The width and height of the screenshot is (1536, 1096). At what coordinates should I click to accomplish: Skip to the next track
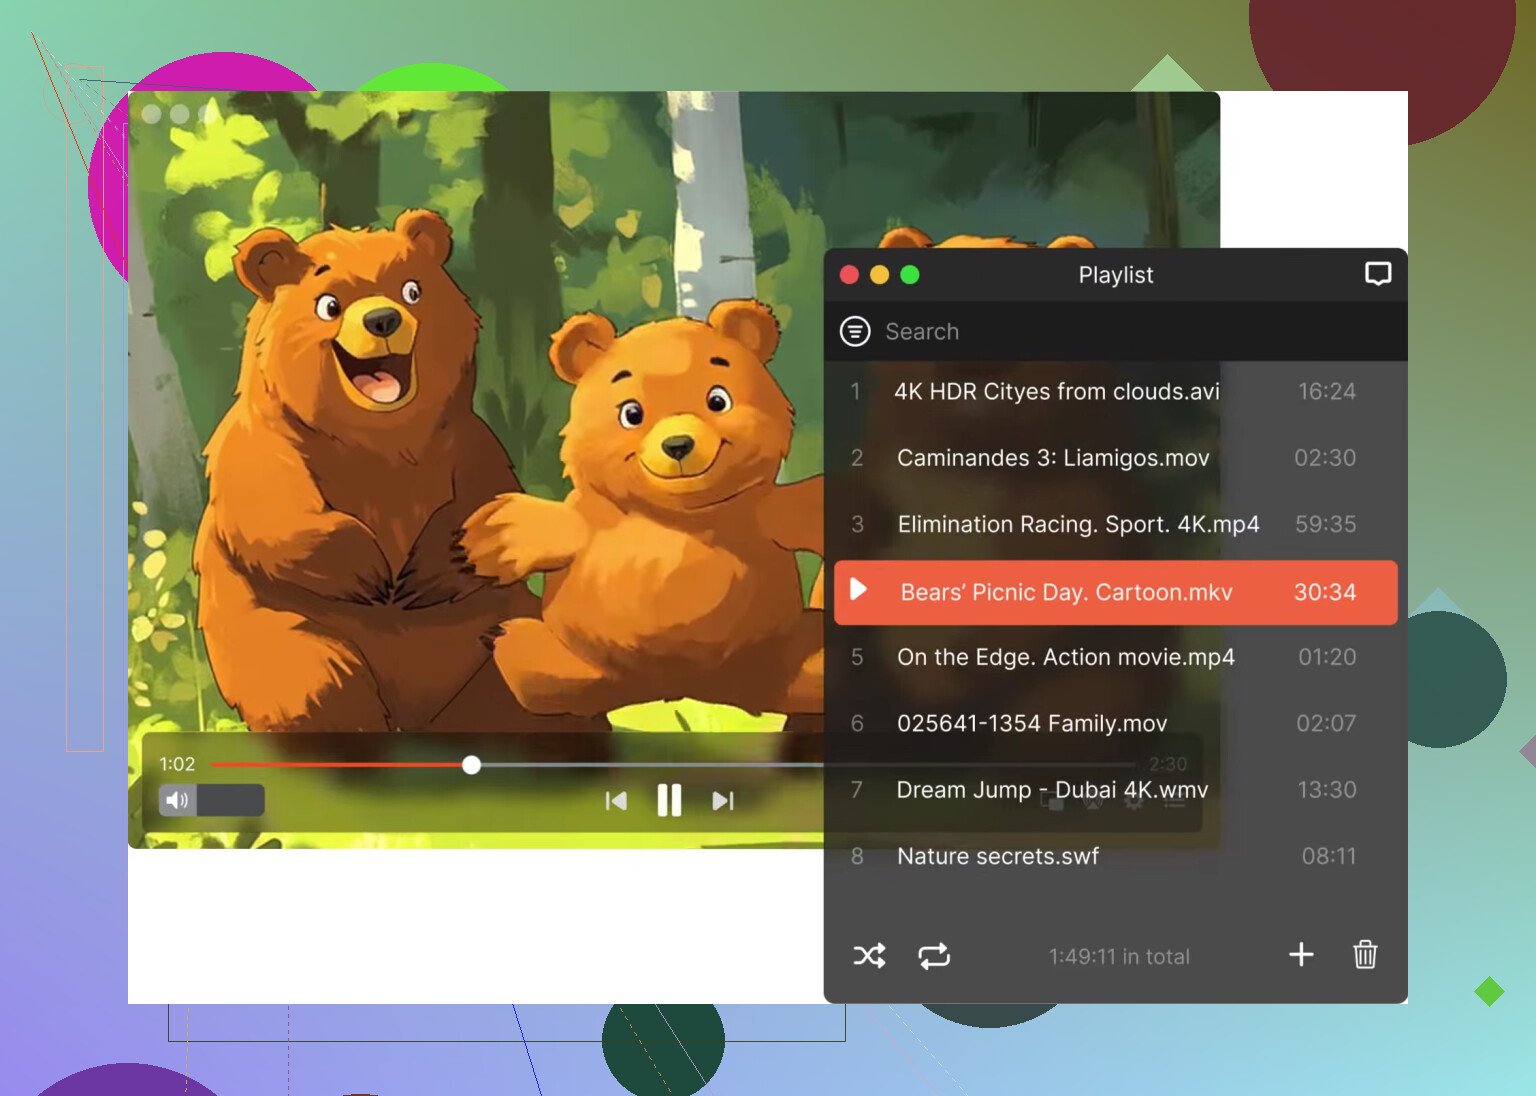(723, 801)
